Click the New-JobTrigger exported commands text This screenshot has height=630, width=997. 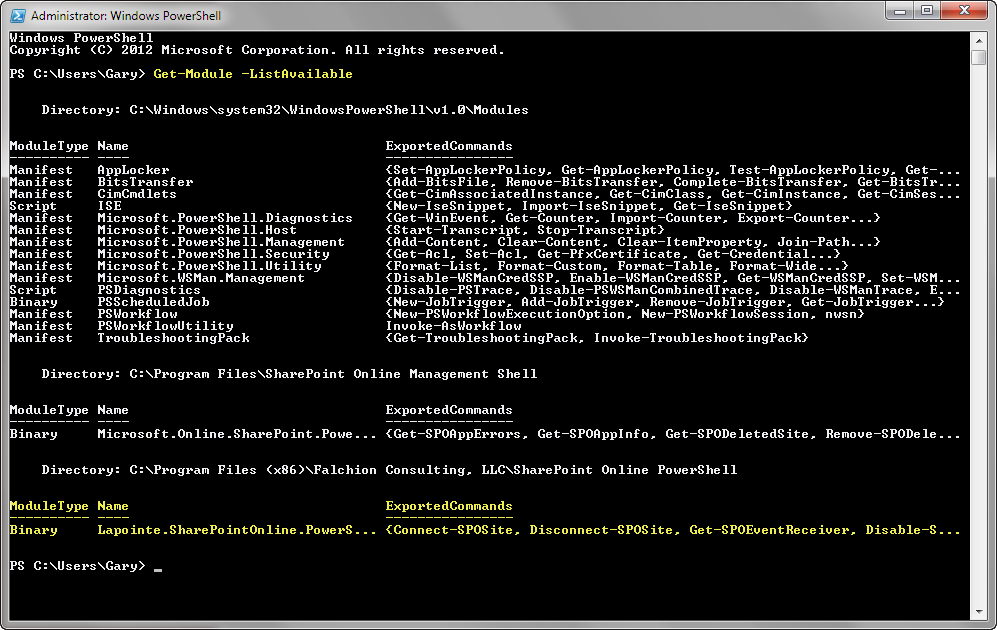[x=665, y=302]
